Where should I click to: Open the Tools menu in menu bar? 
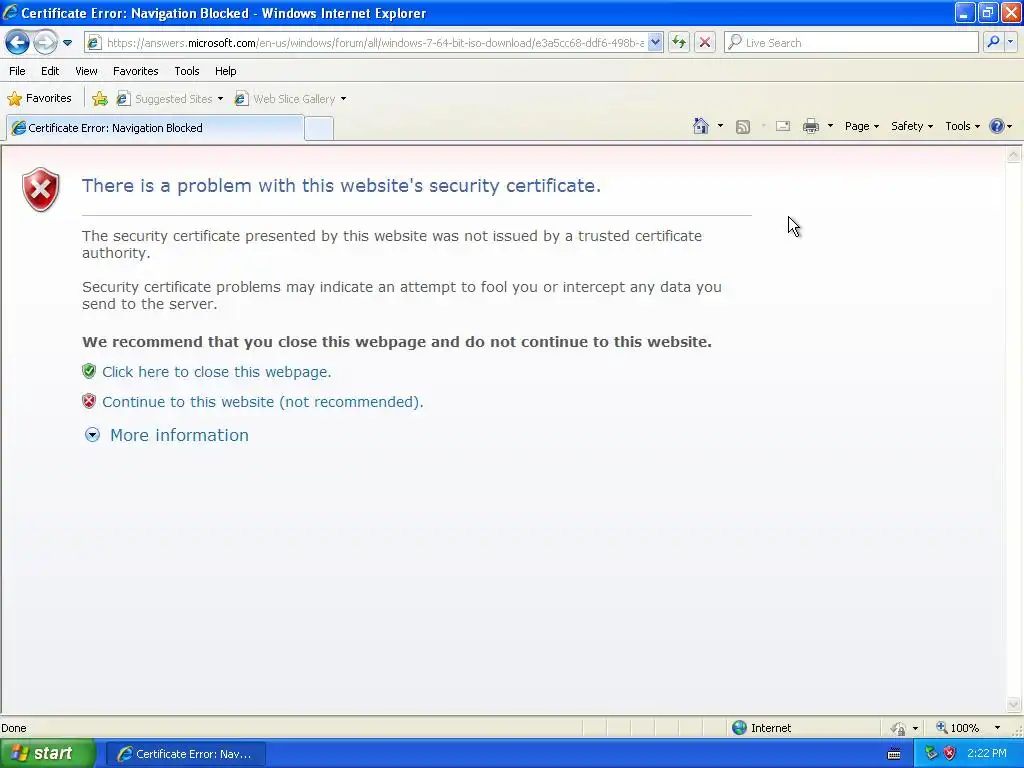[x=187, y=71]
